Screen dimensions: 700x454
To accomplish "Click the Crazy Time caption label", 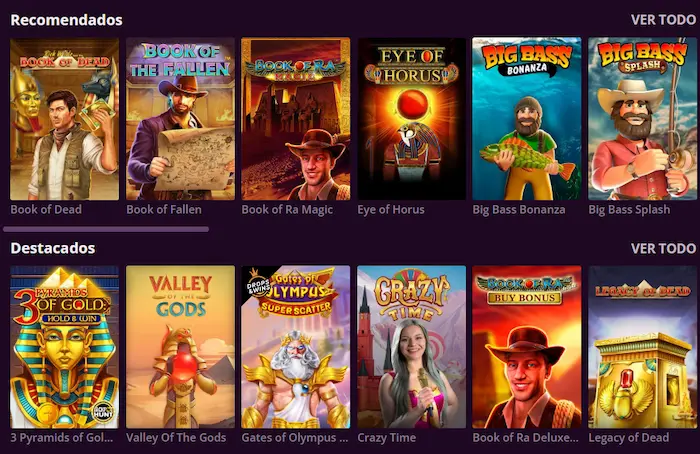I will point(387,438).
